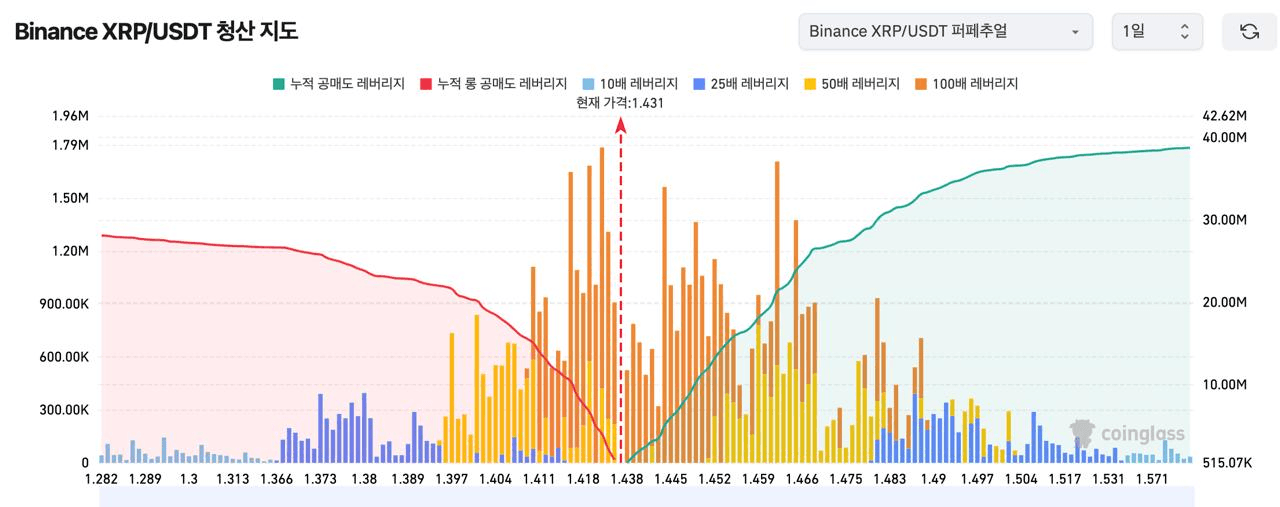Click the dropdown arrow in pair selector
The width and height of the screenshot is (1280, 507).
click(1075, 32)
